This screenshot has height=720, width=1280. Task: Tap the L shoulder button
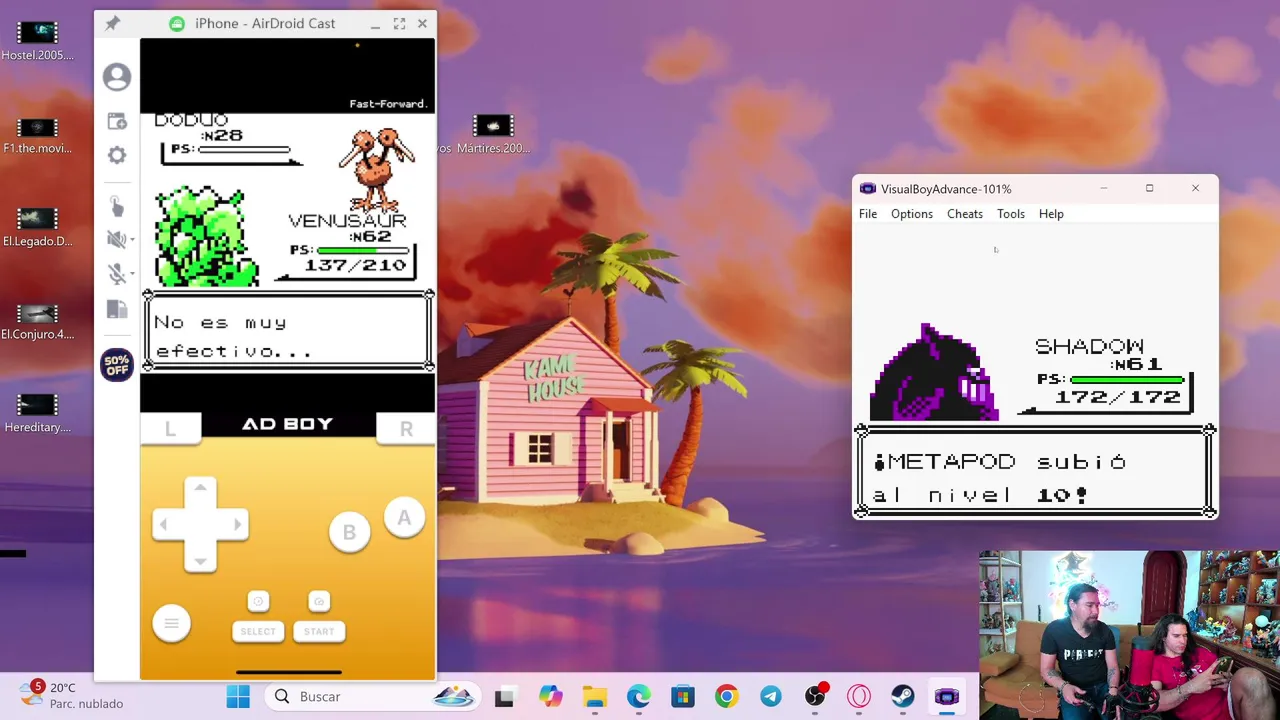(x=170, y=429)
